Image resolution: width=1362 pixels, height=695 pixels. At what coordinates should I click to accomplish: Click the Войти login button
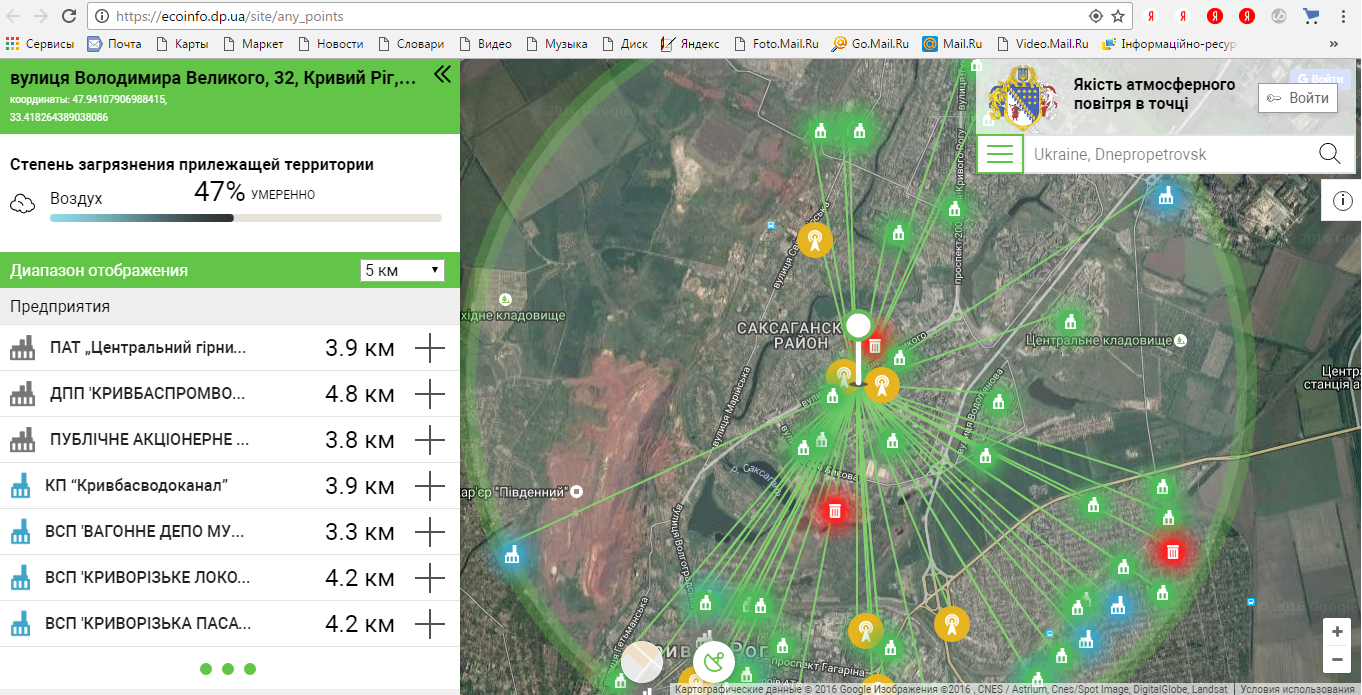pos(1298,98)
